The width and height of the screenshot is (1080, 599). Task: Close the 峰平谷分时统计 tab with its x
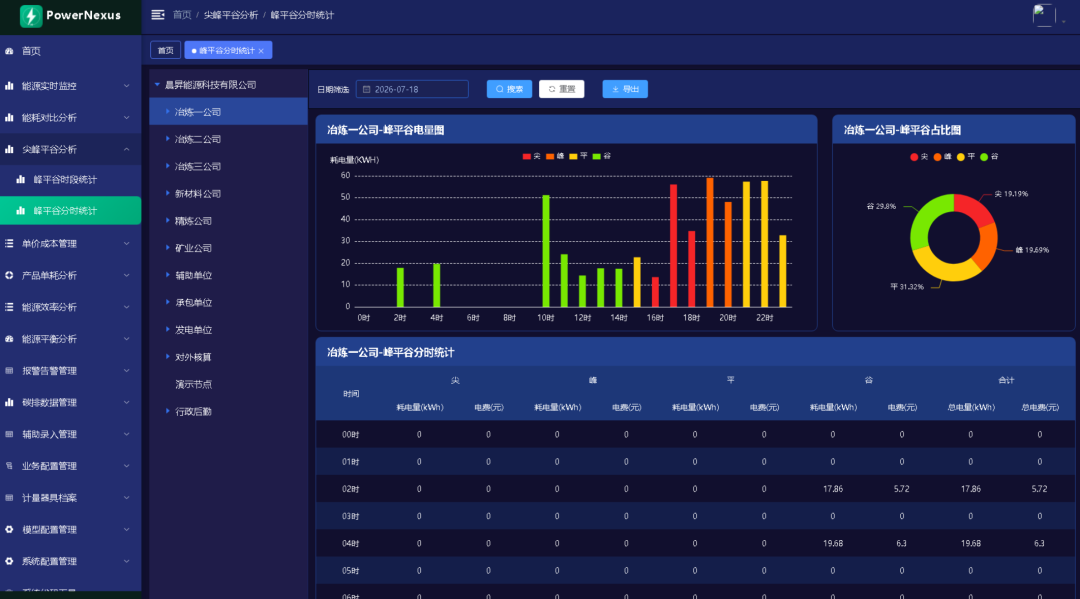[x=261, y=51]
